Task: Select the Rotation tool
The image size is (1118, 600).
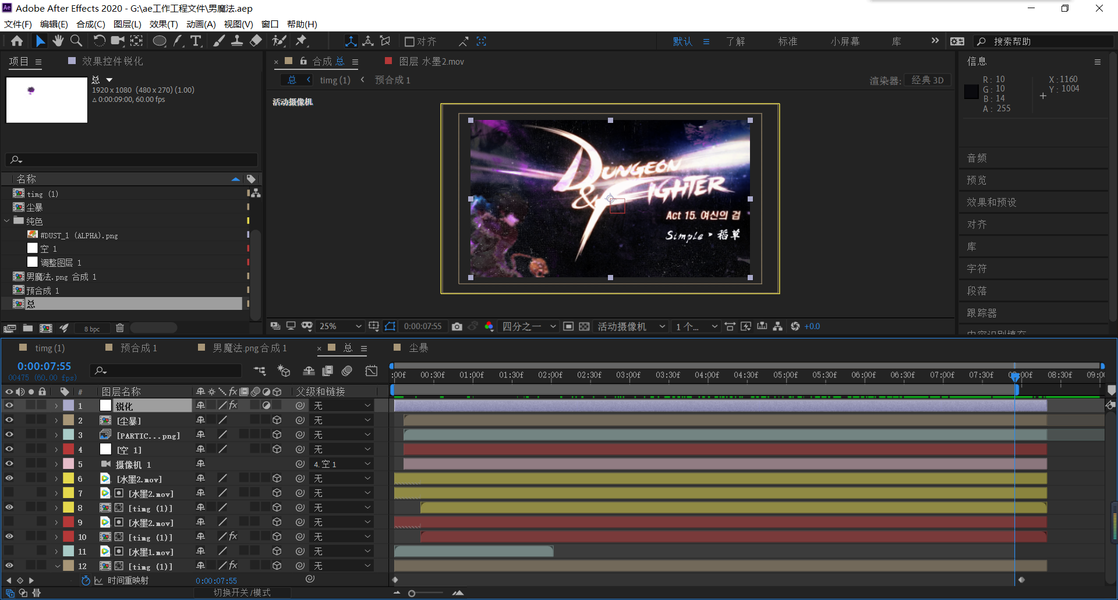Action: (x=99, y=41)
